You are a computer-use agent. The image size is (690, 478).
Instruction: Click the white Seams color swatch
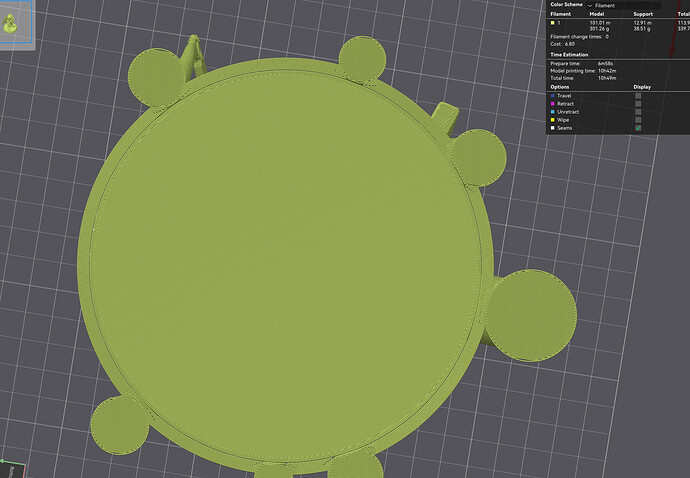coord(553,128)
